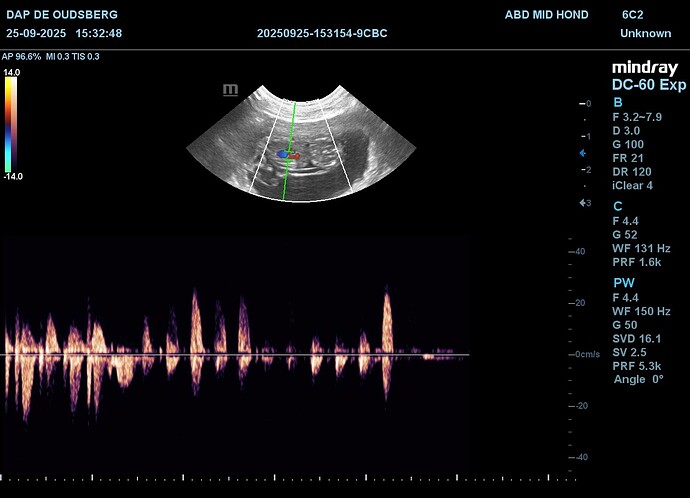Click the blue color flow spot in image
The image size is (690, 498).
click(282, 154)
